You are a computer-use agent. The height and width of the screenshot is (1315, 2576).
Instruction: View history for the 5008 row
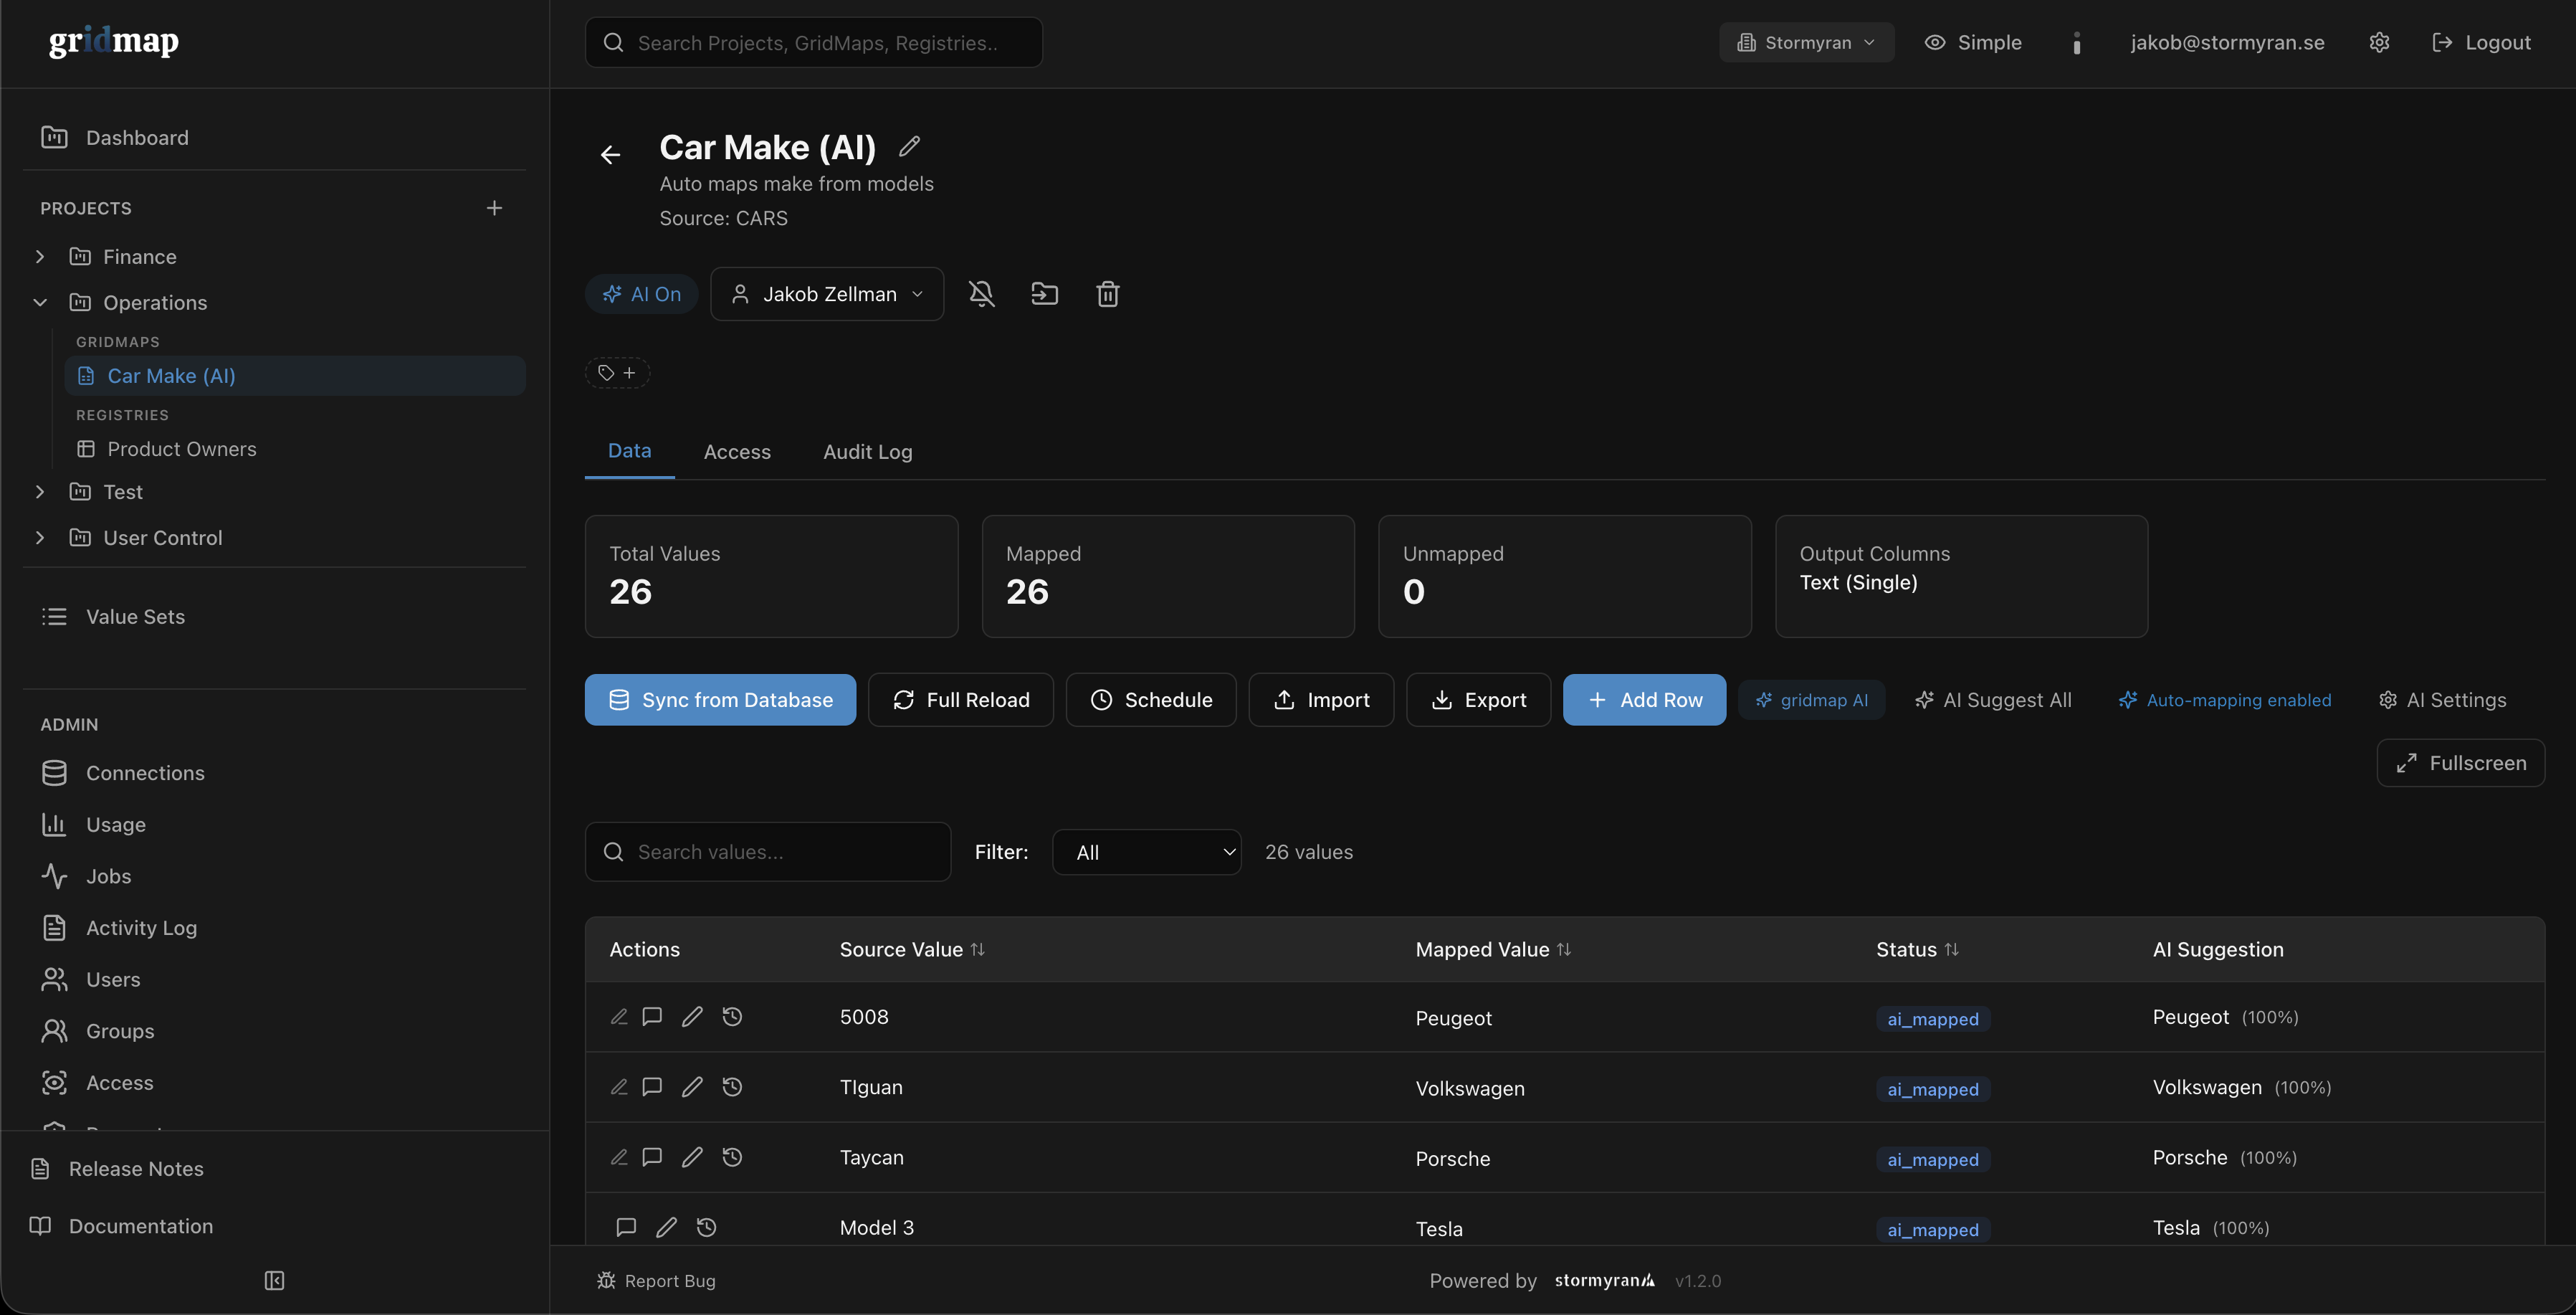click(x=732, y=1016)
